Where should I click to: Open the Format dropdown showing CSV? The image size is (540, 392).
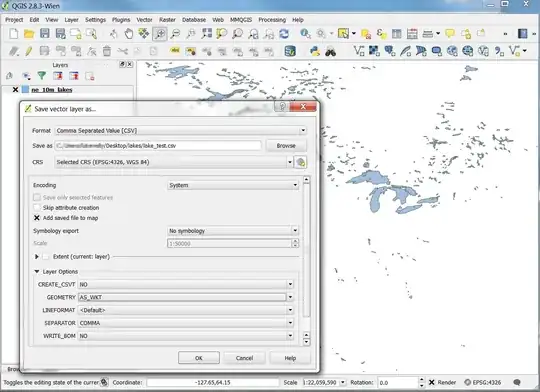181,131
